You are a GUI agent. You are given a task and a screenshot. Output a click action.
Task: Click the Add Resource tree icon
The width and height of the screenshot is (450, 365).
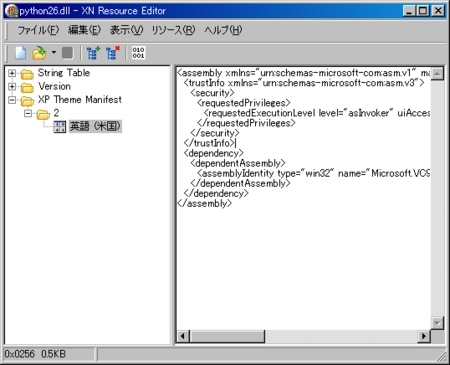click(93, 53)
